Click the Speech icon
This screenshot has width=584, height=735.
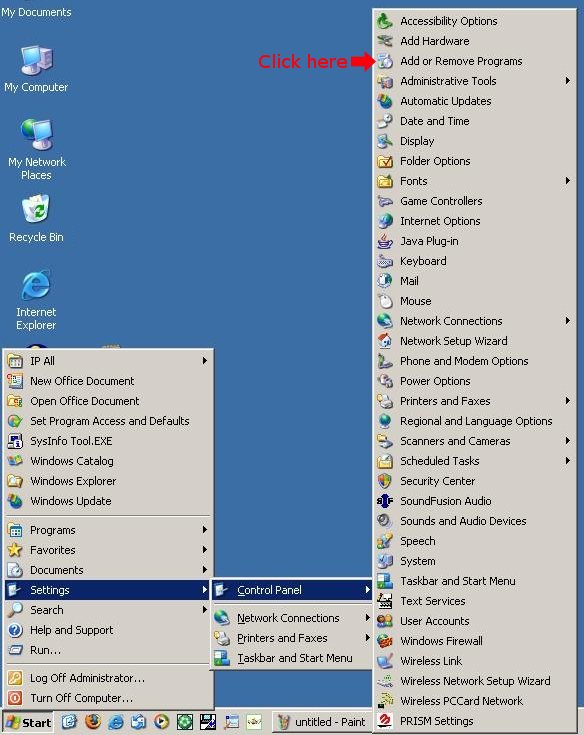(385, 541)
